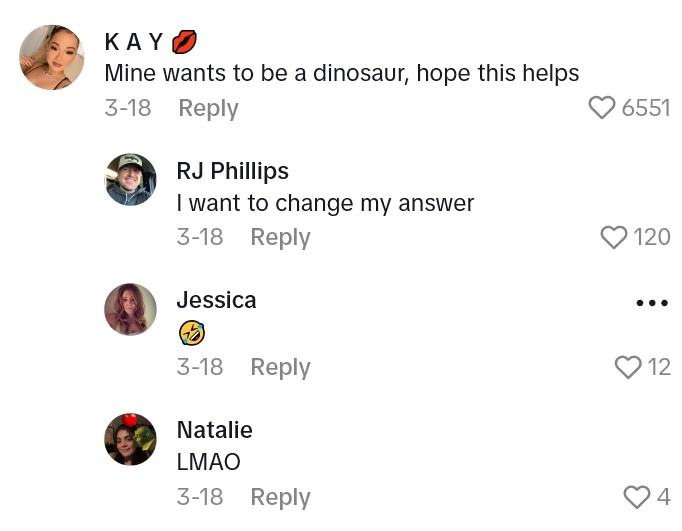Select the laughing emoji in Jessica's reply
682x531 pixels.
point(191,333)
